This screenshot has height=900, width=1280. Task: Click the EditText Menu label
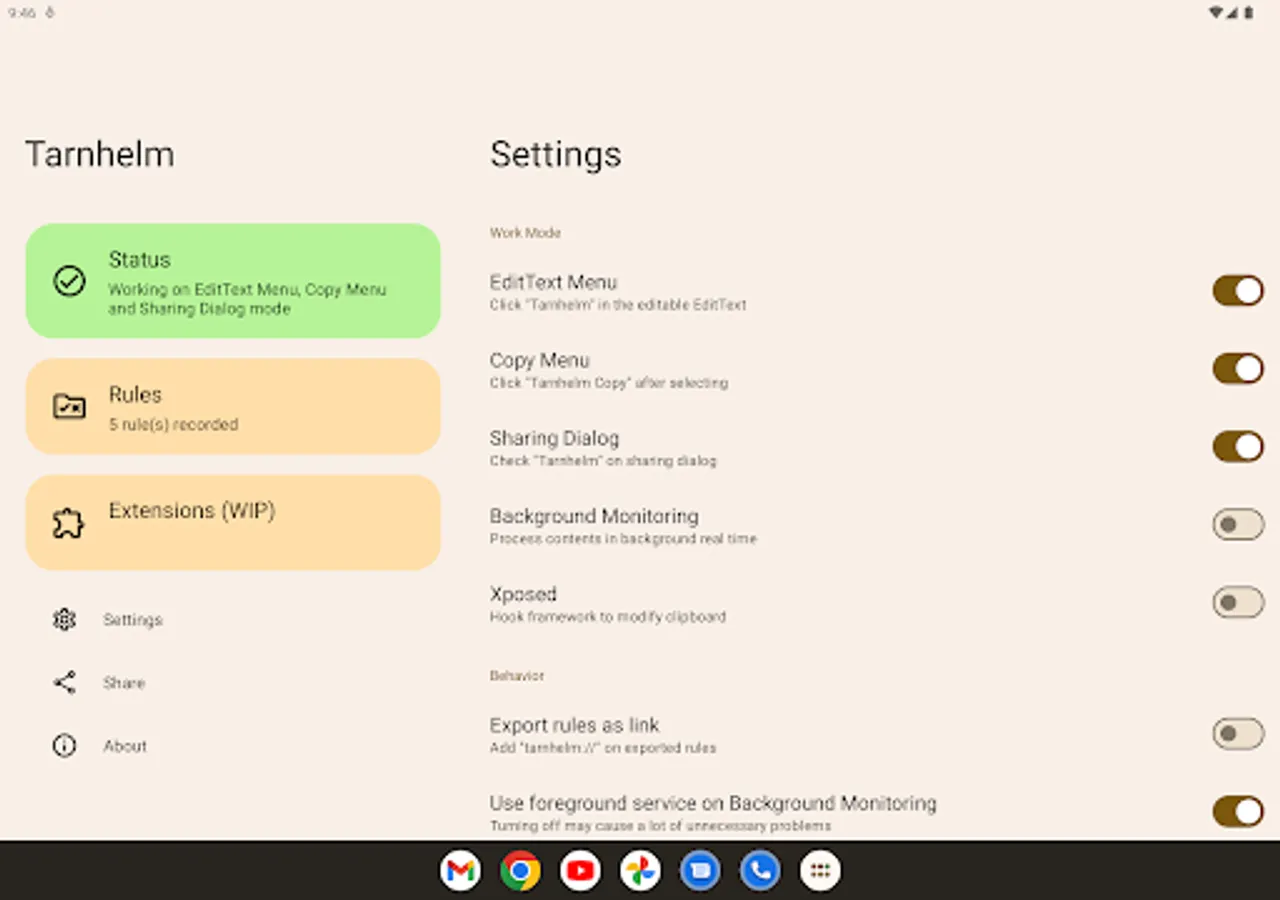(553, 282)
